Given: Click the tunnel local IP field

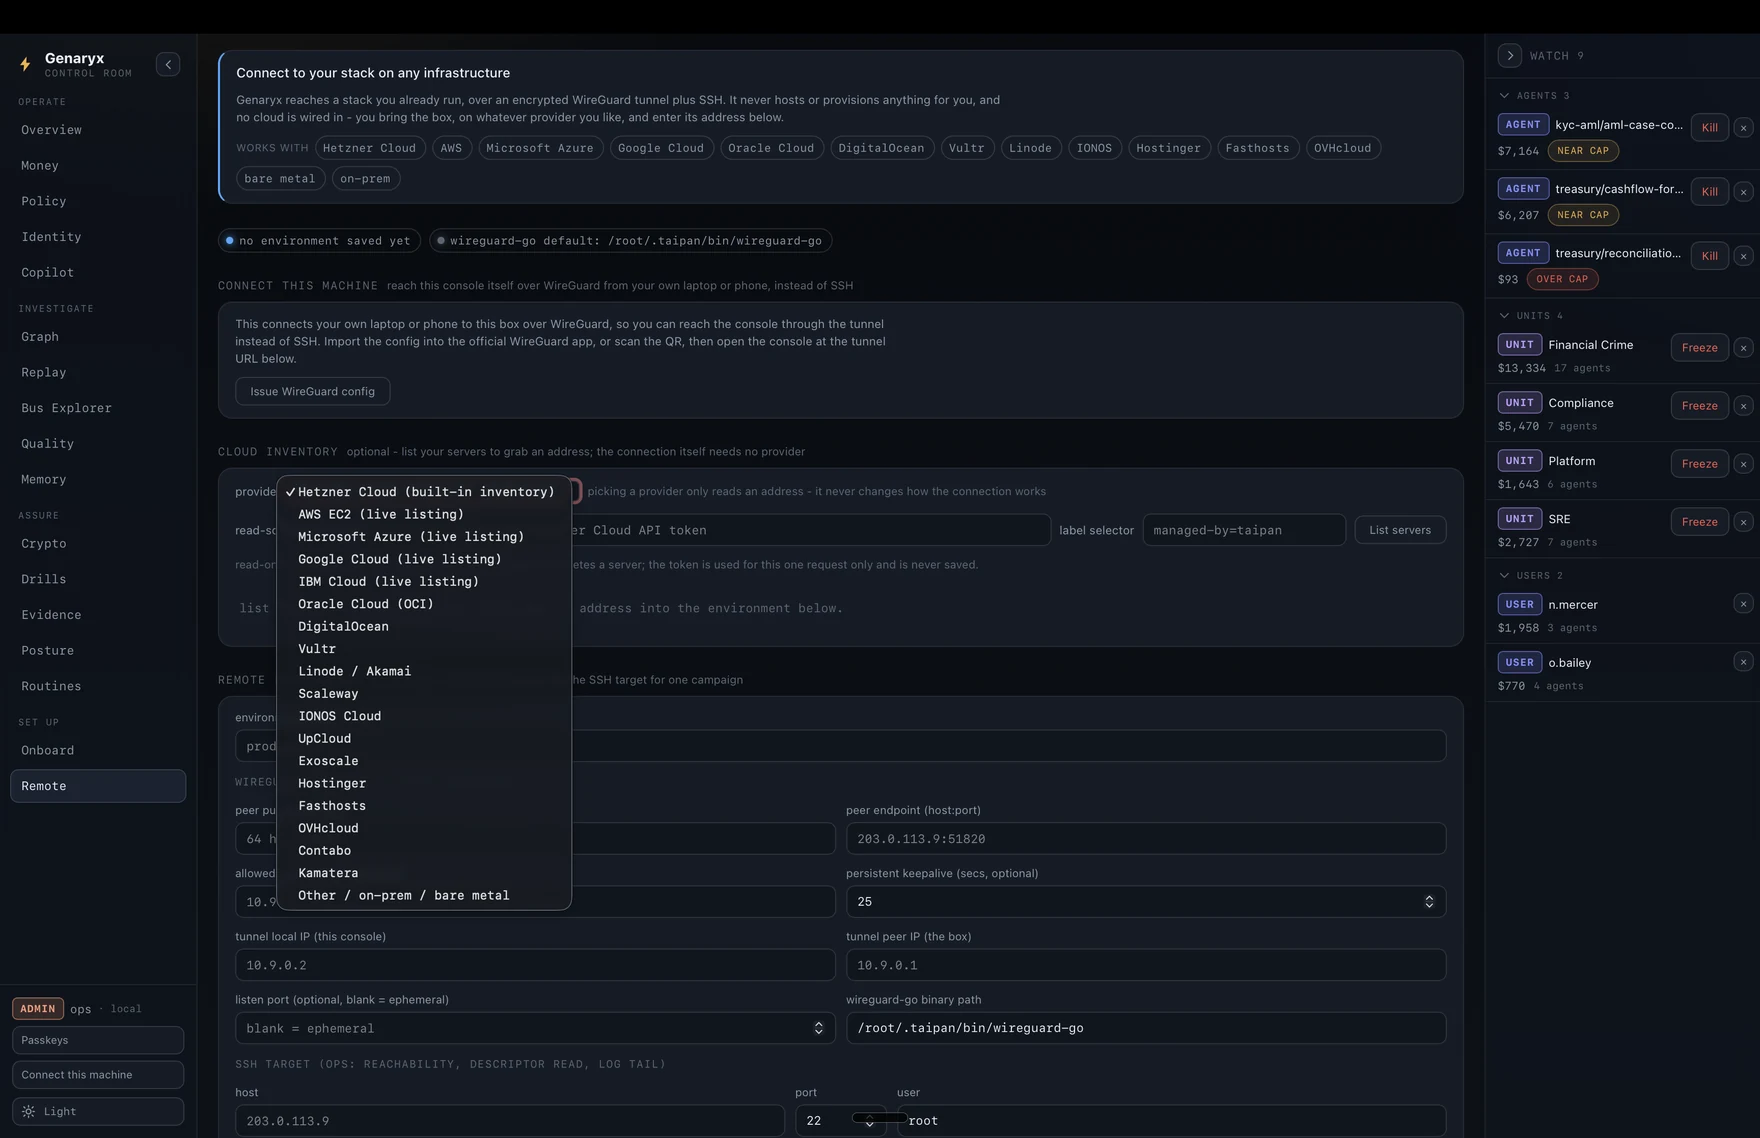Looking at the screenshot, I should (535, 965).
